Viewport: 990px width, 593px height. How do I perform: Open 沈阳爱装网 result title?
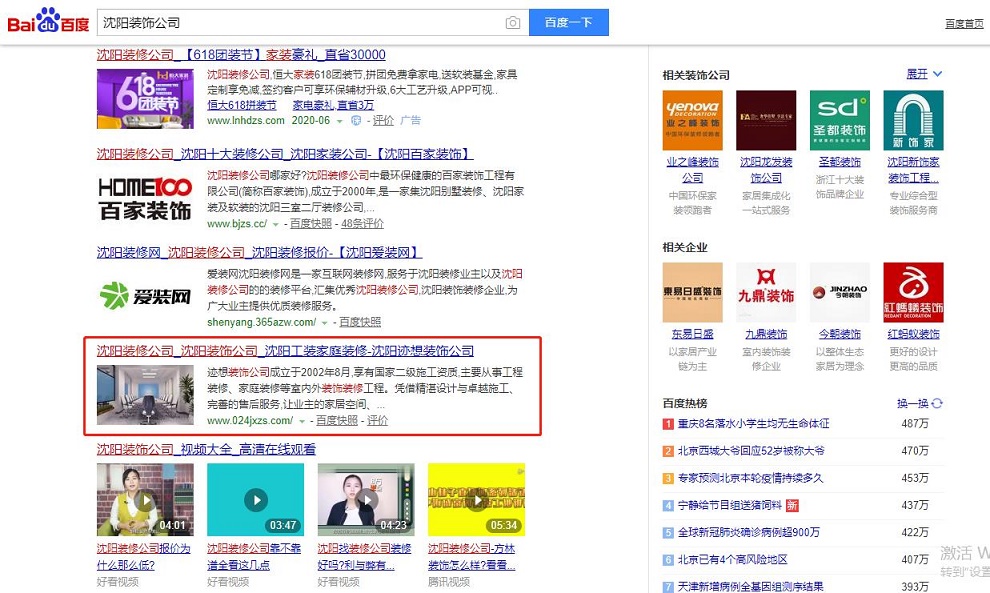click(259, 253)
